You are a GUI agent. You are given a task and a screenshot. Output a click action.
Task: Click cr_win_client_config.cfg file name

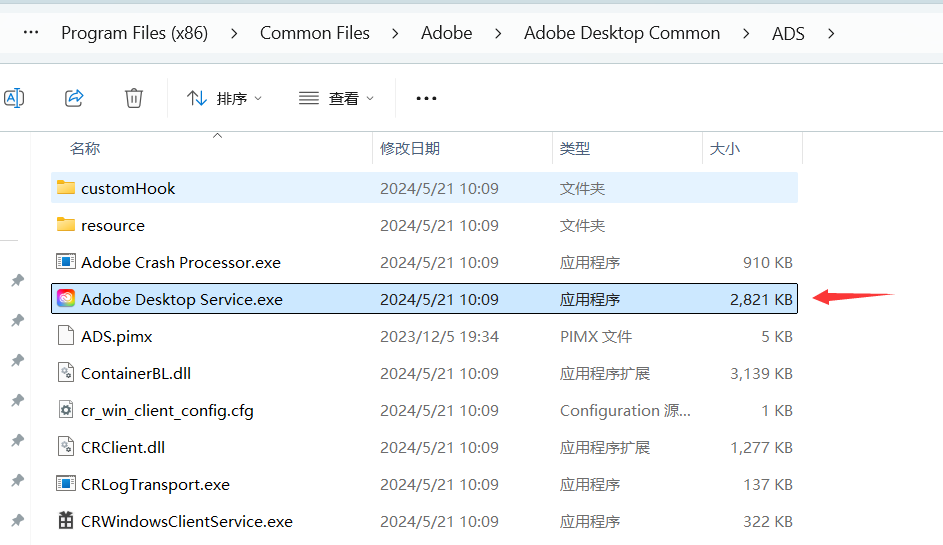coord(167,411)
